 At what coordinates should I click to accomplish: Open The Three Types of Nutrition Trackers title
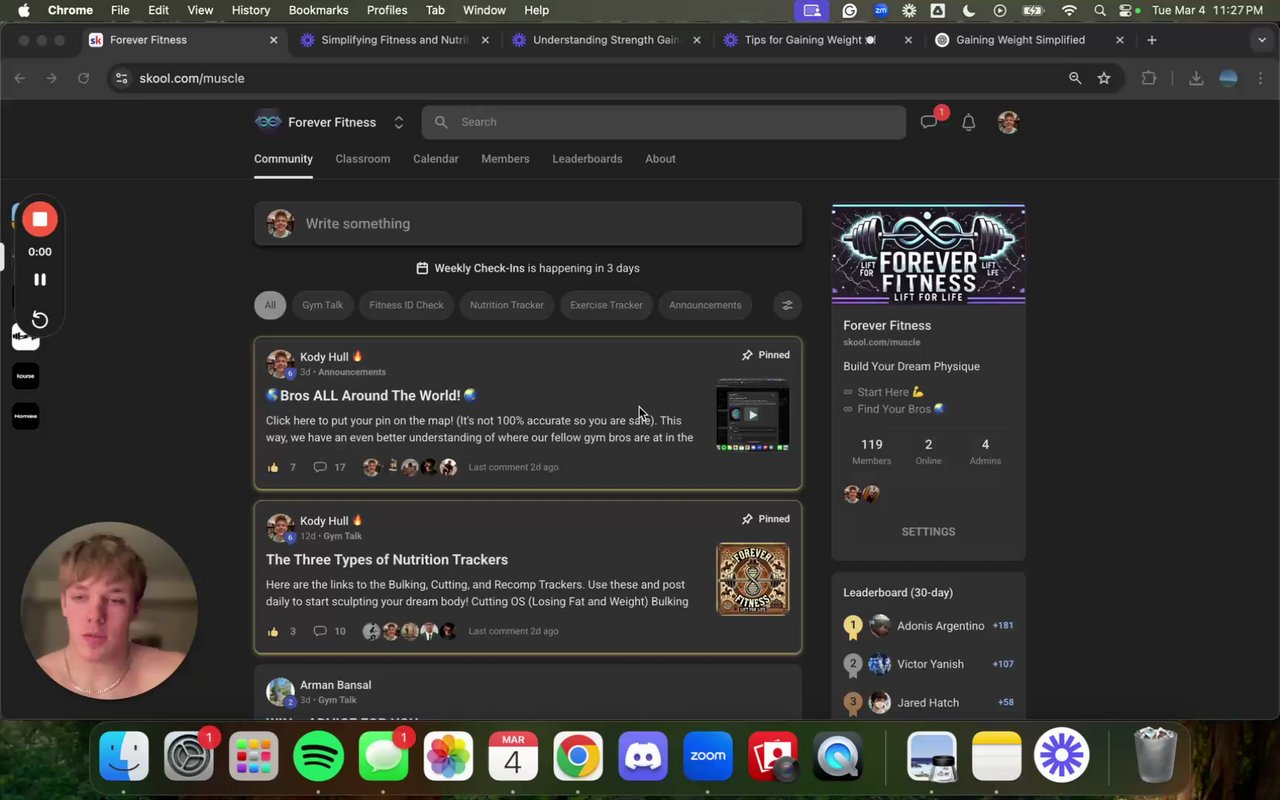click(387, 560)
